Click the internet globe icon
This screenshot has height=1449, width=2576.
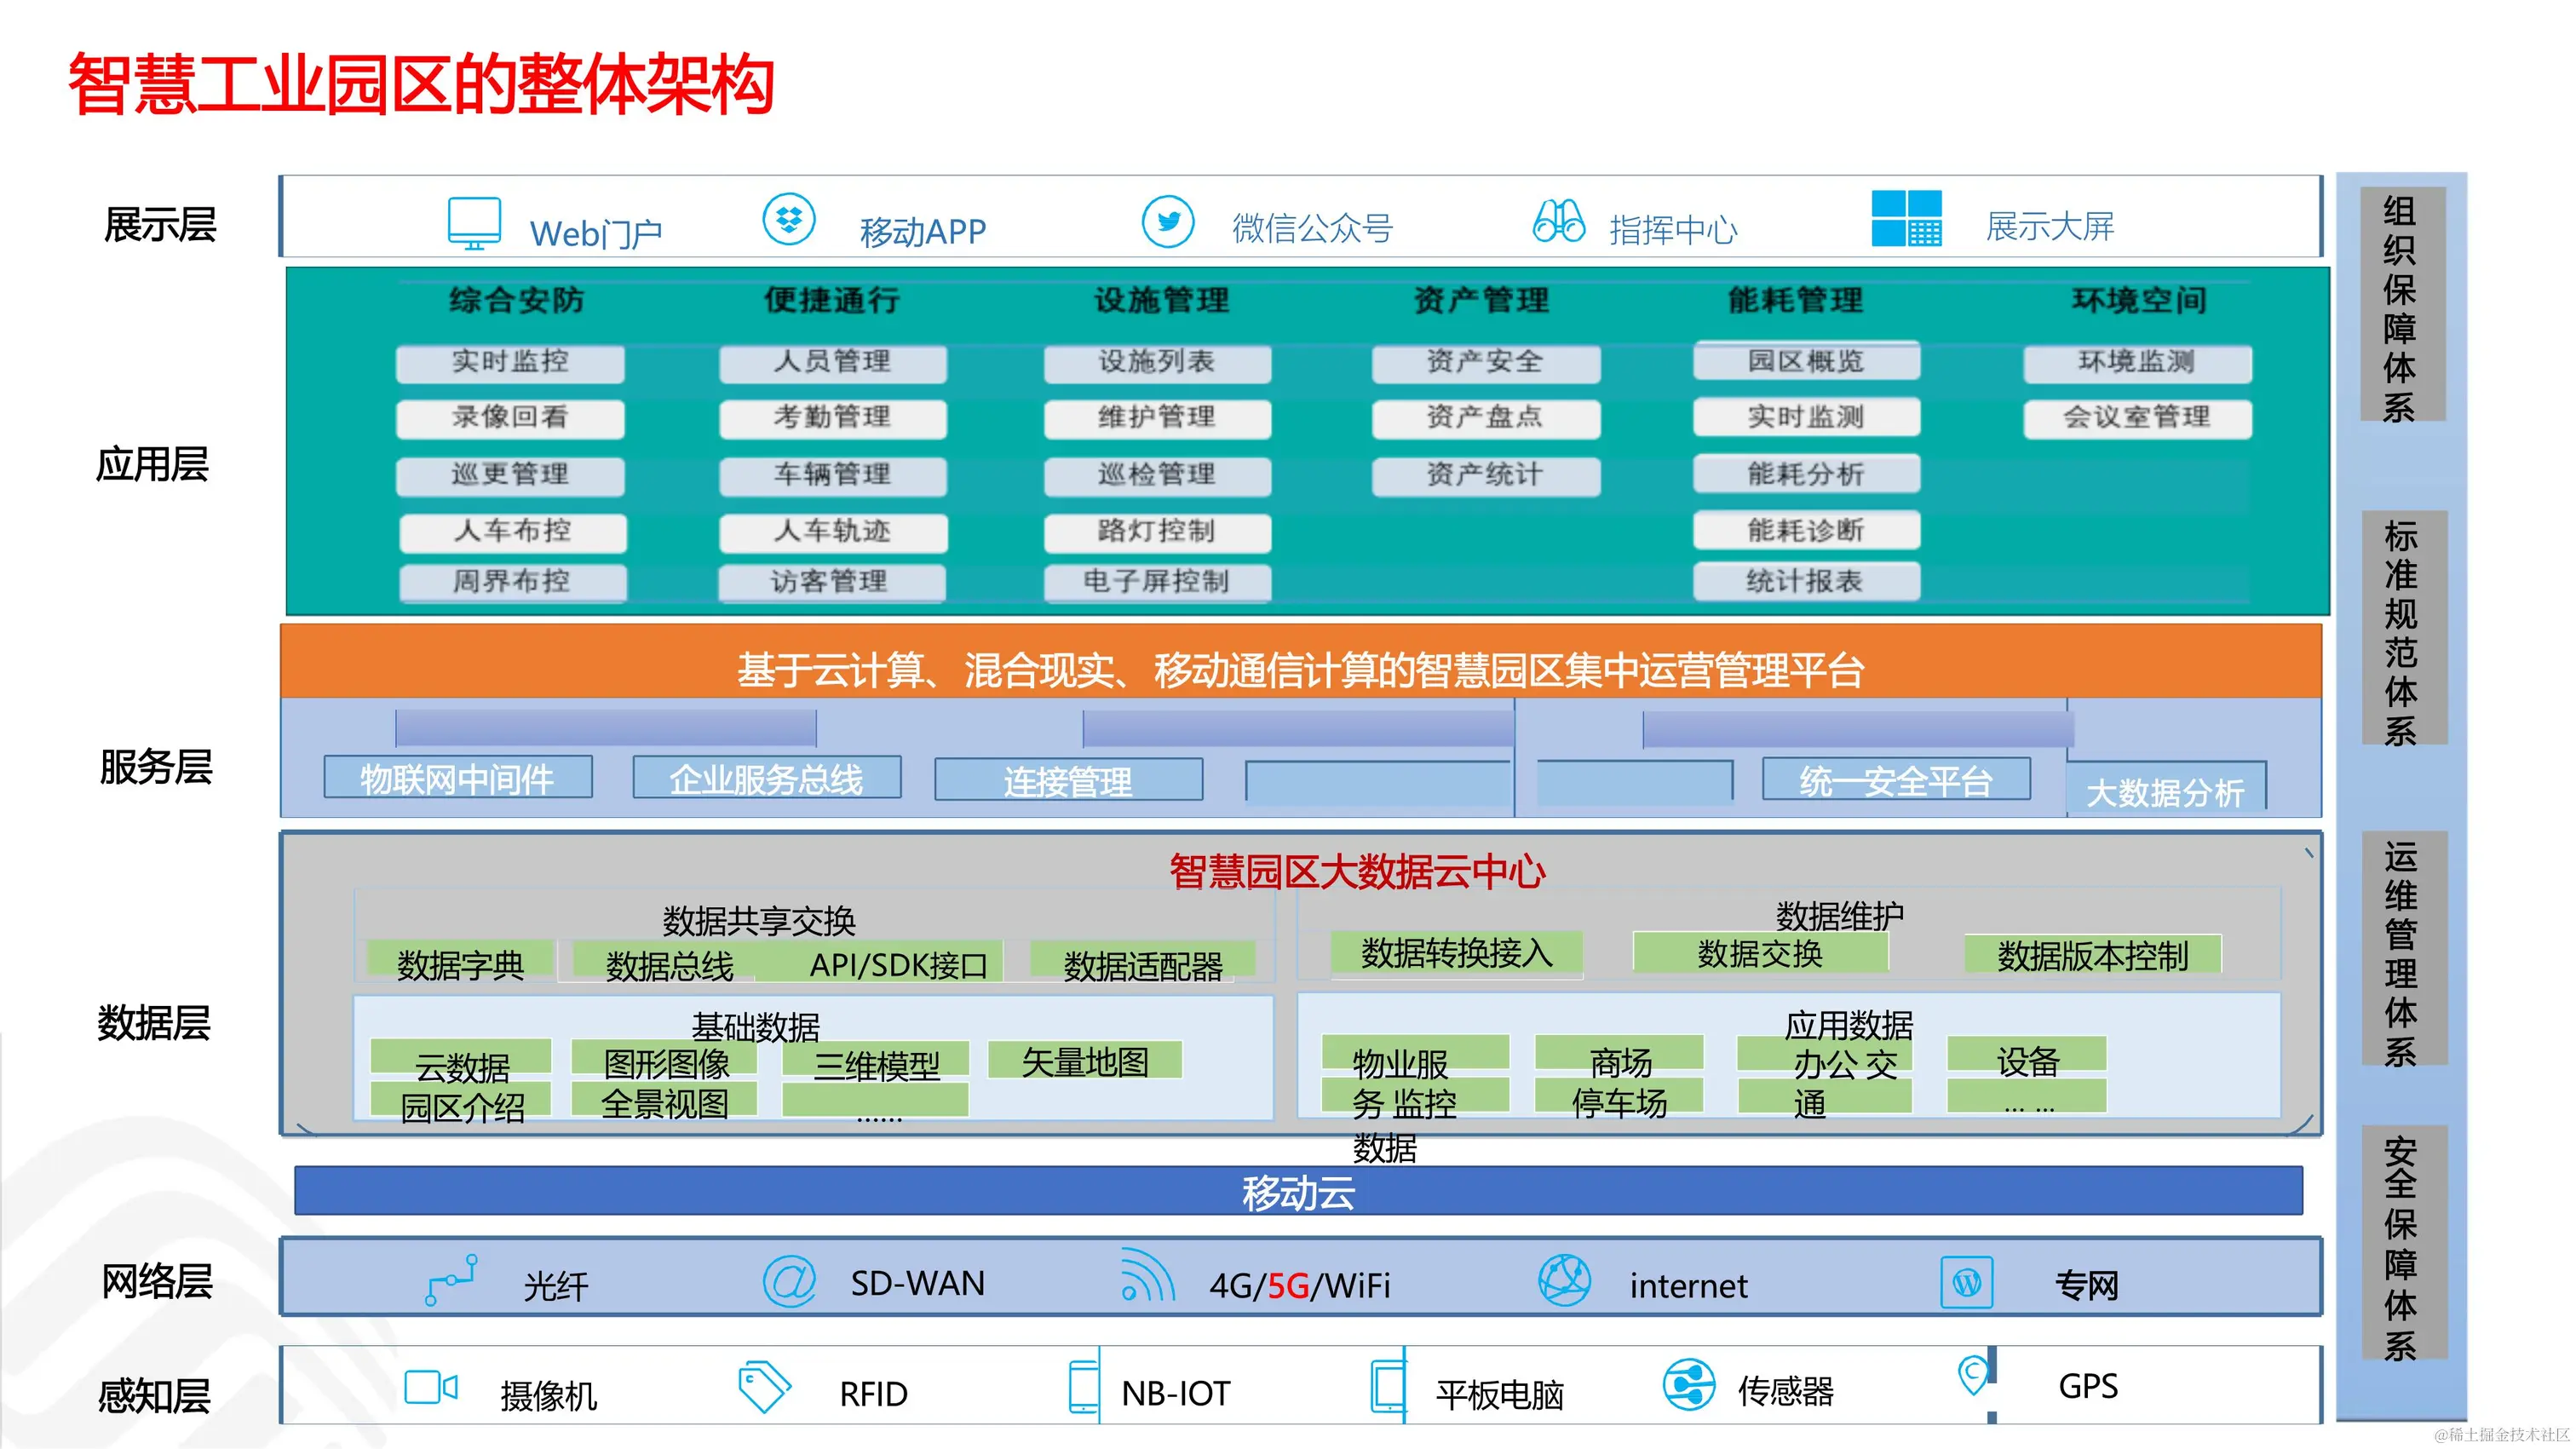coord(1564,1280)
